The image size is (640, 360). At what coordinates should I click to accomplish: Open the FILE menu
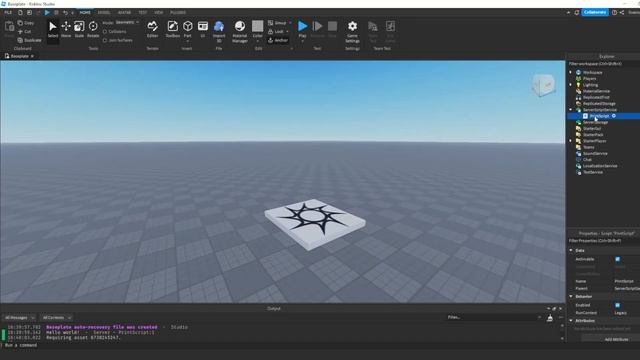tap(8, 13)
